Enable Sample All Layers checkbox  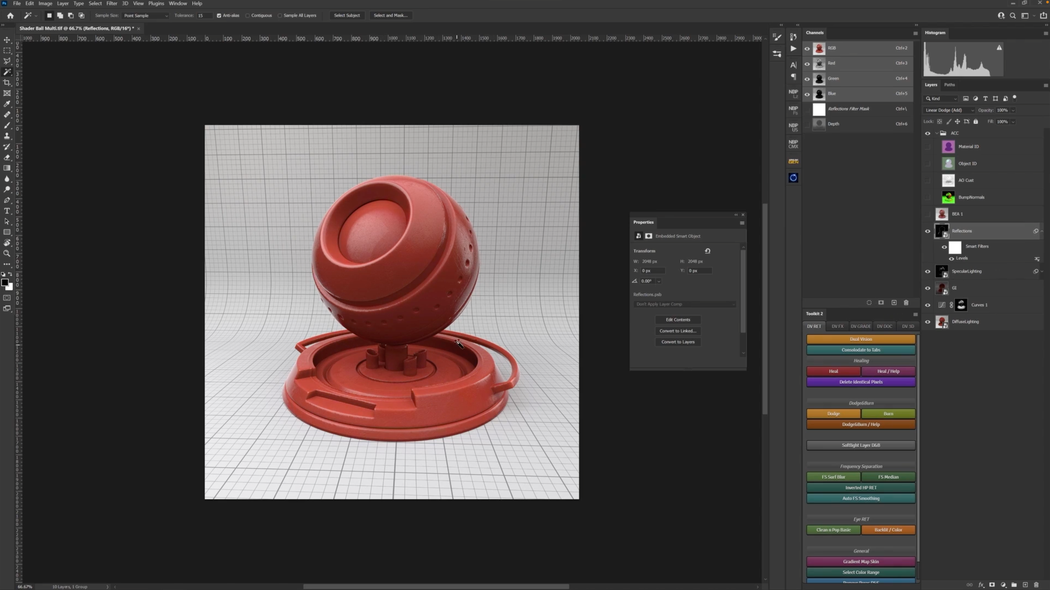coord(280,15)
